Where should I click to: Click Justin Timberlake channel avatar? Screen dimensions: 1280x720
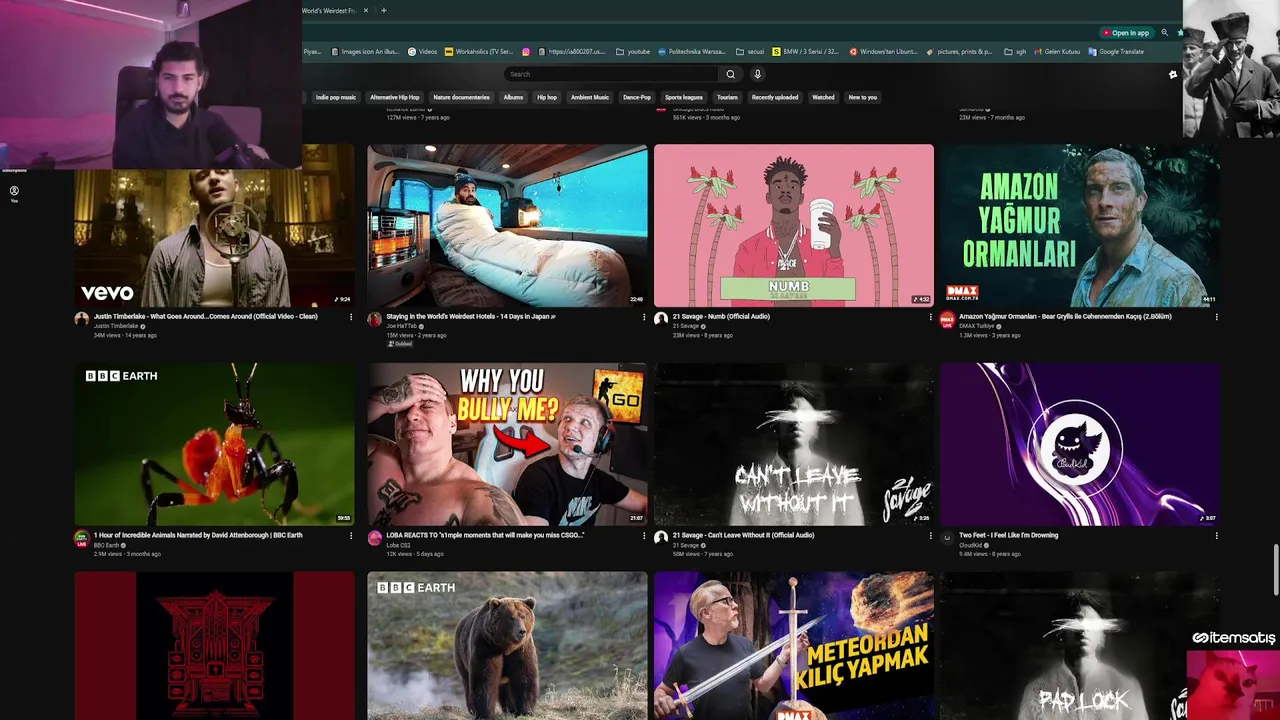[81, 319]
